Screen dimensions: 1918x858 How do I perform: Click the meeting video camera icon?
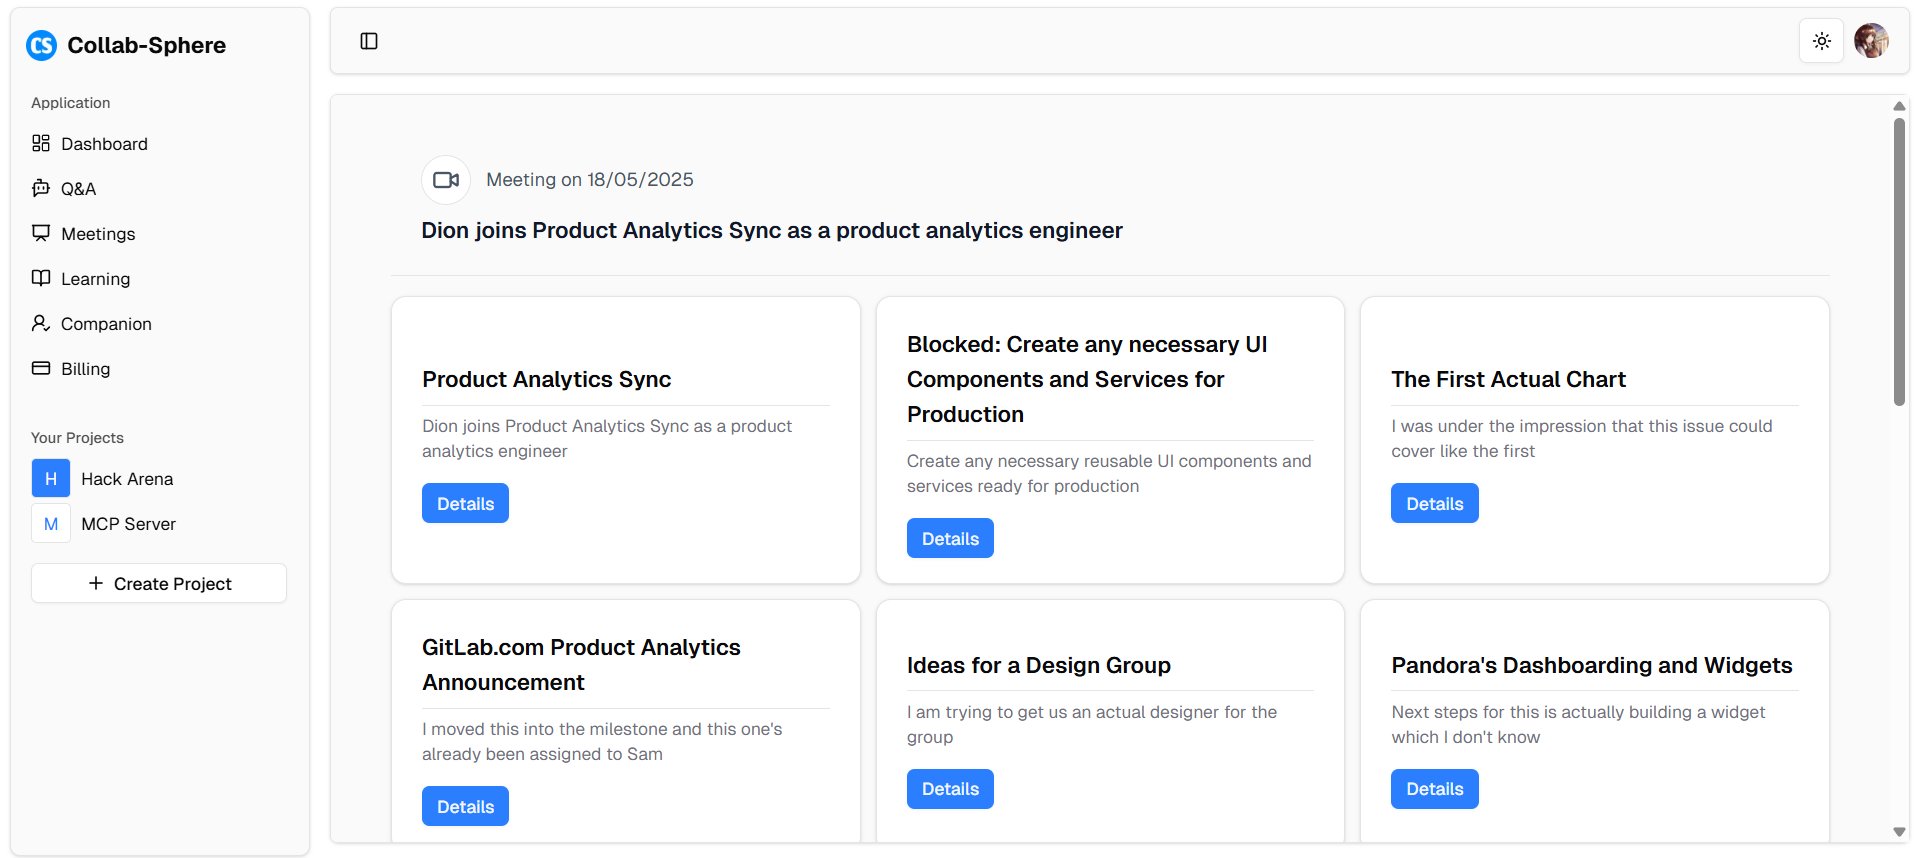pos(446,180)
